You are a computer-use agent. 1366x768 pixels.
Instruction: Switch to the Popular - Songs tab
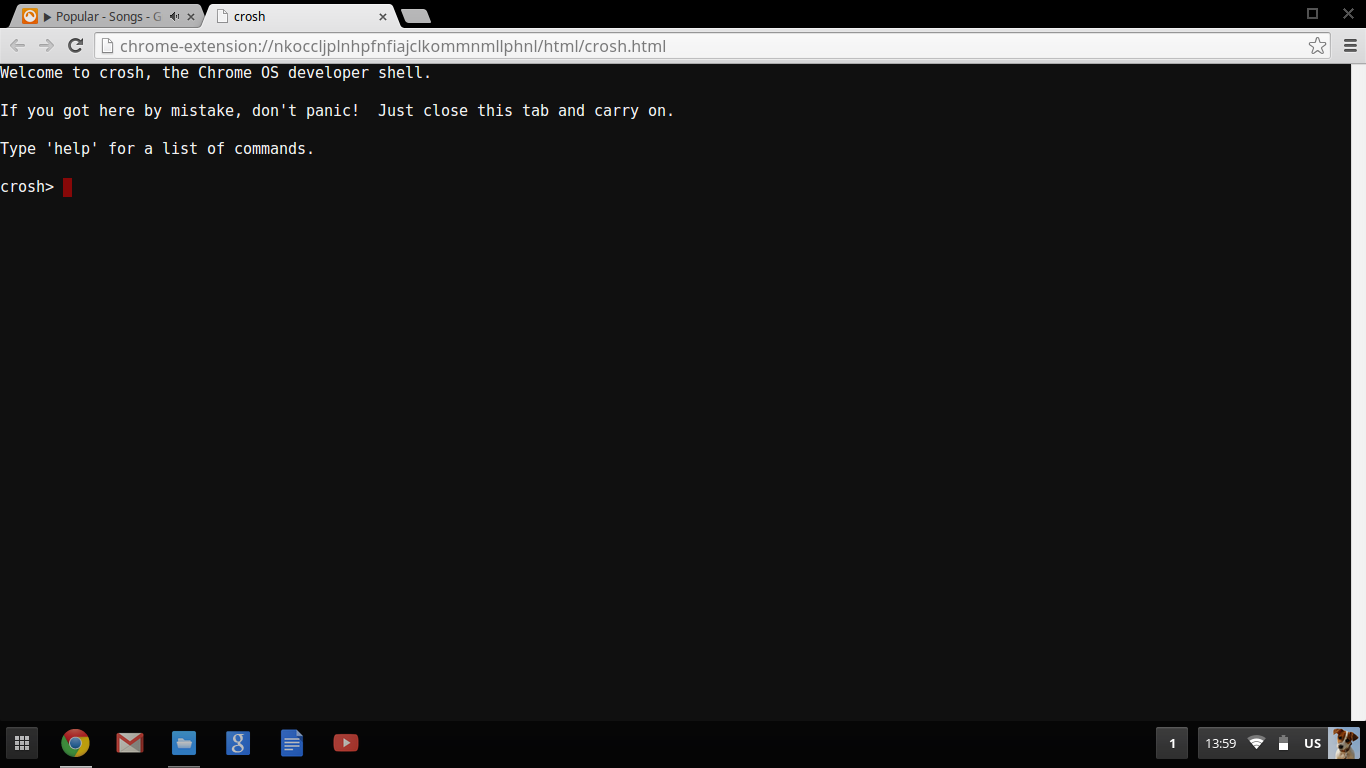click(x=108, y=16)
